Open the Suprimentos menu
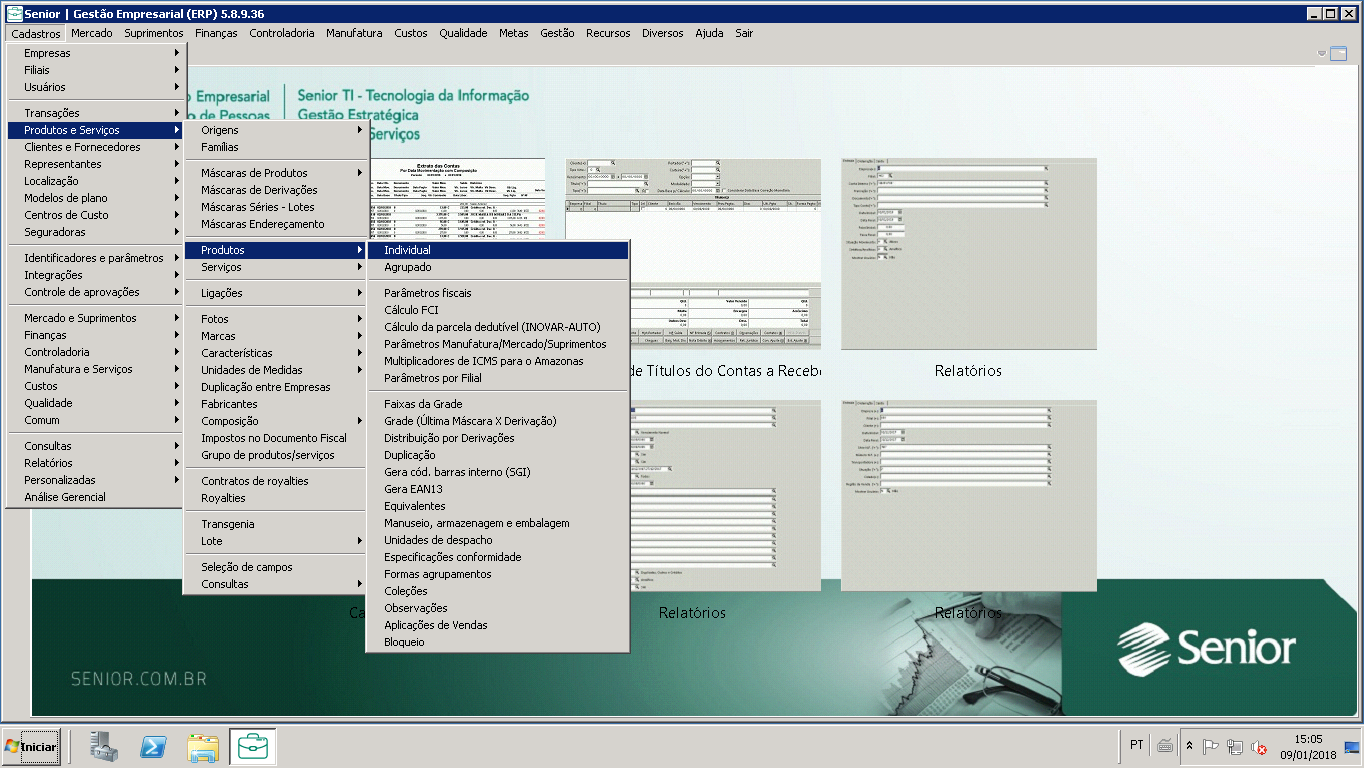This screenshot has height=768, width=1364. pyautogui.click(x=154, y=33)
